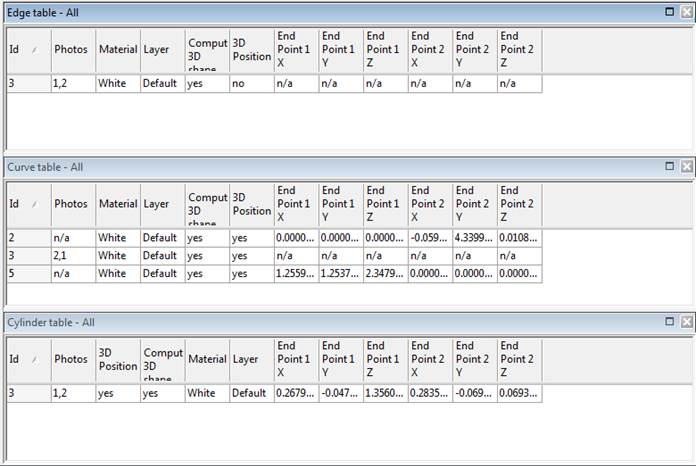Select the Id 2 cell in Curve table
This screenshot has height=466, width=696.
pyautogui.click(x=28, y=238)
